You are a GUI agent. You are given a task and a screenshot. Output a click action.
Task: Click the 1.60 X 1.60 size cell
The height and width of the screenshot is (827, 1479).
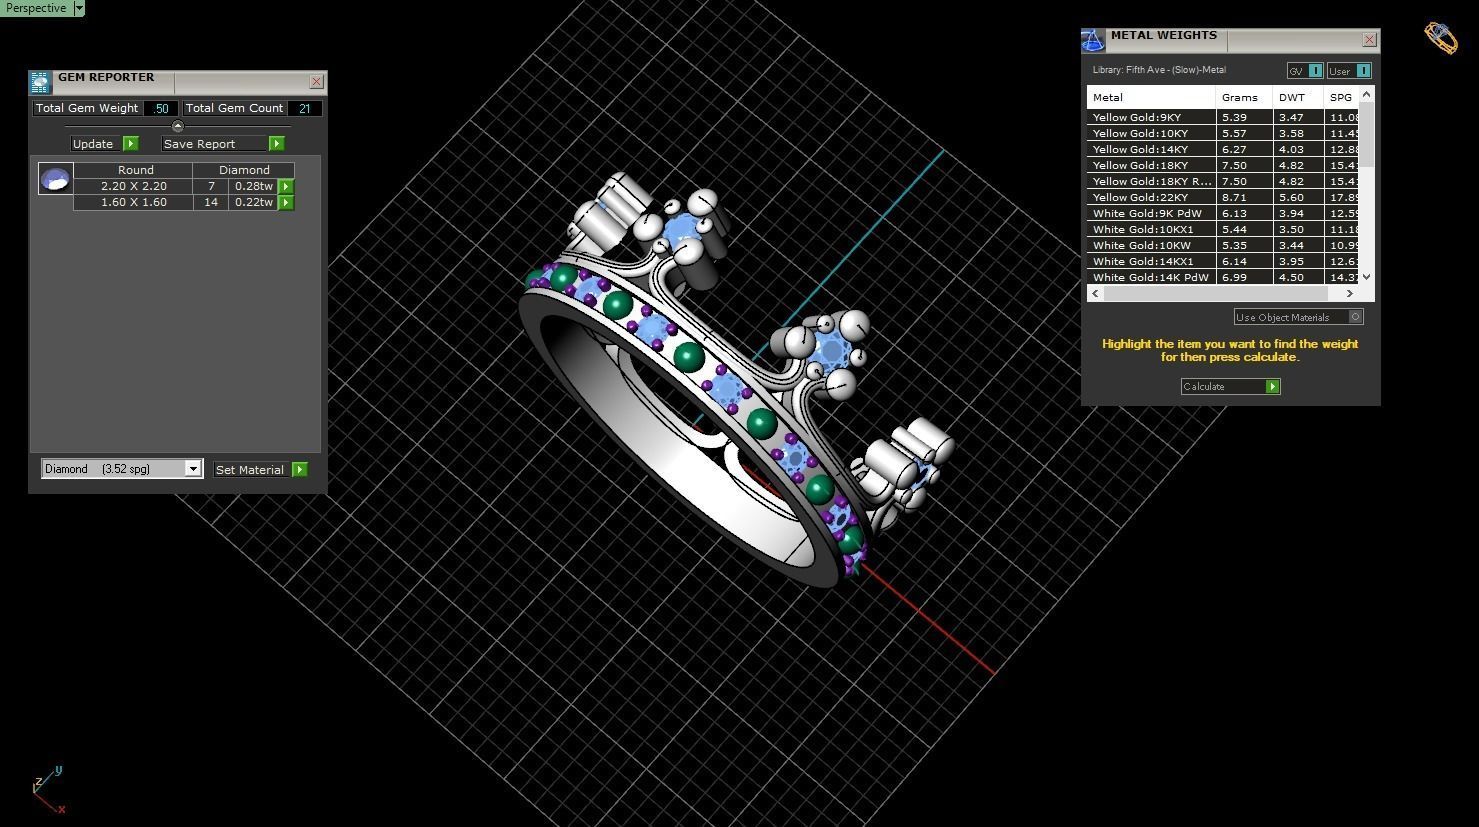point(133,202)
